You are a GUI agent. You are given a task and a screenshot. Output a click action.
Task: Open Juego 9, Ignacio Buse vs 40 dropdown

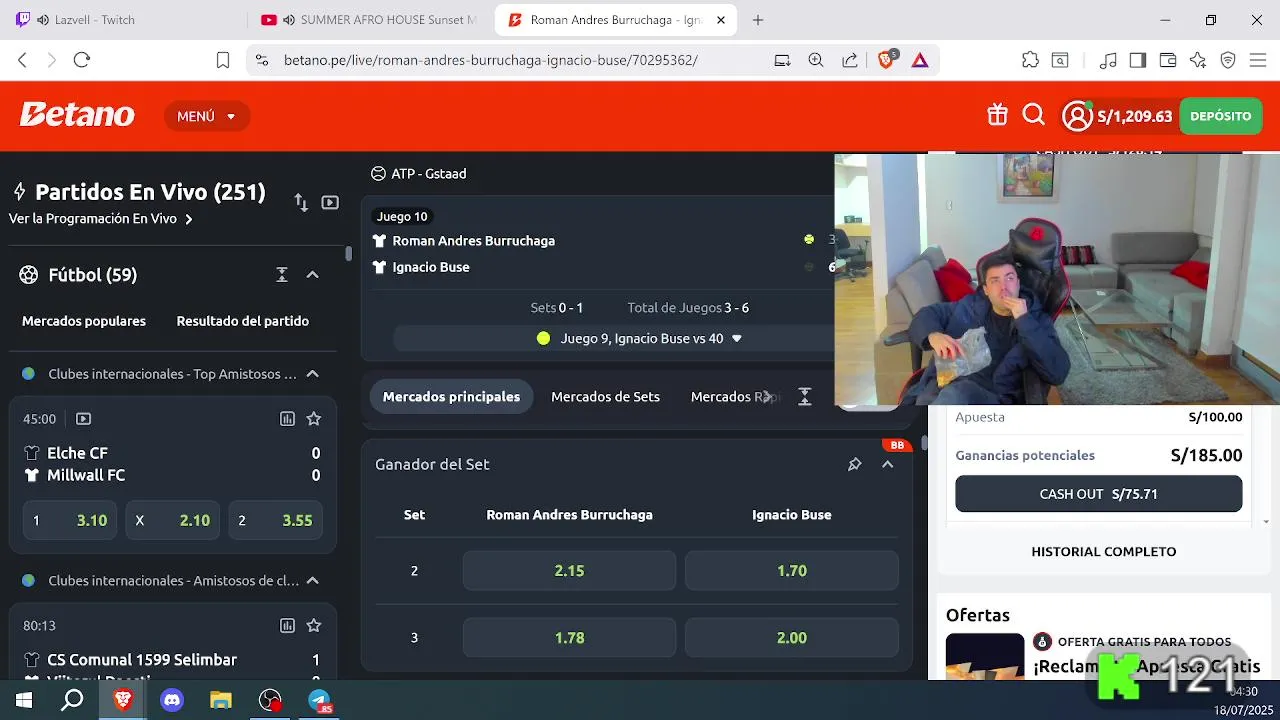point(640,338)
